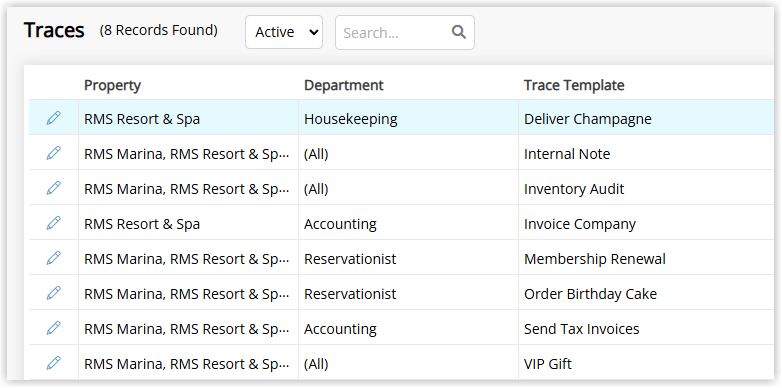Click edit pencil for Send Tax Invoices row
The image size is (782, 388).
[53, 328]
